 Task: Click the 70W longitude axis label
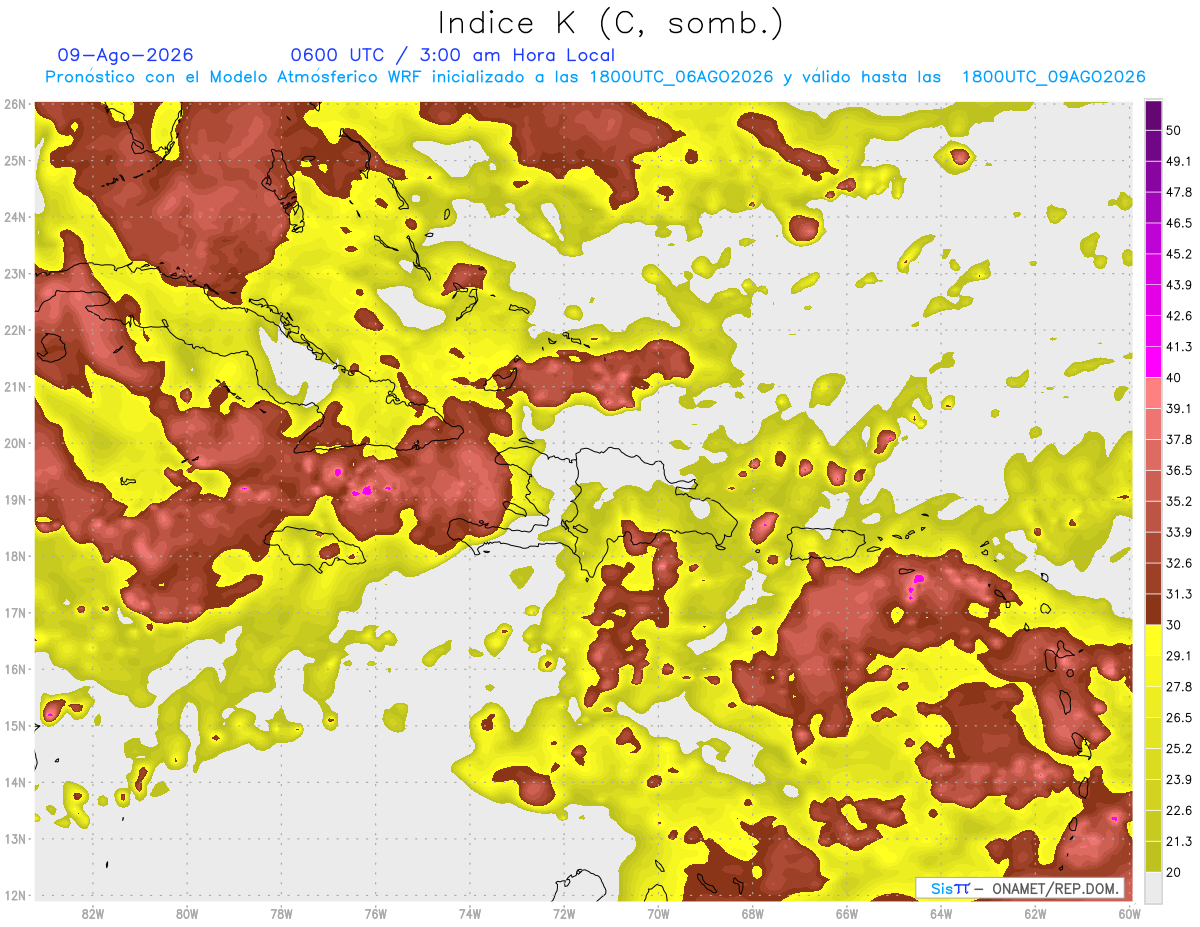[658, 913]
